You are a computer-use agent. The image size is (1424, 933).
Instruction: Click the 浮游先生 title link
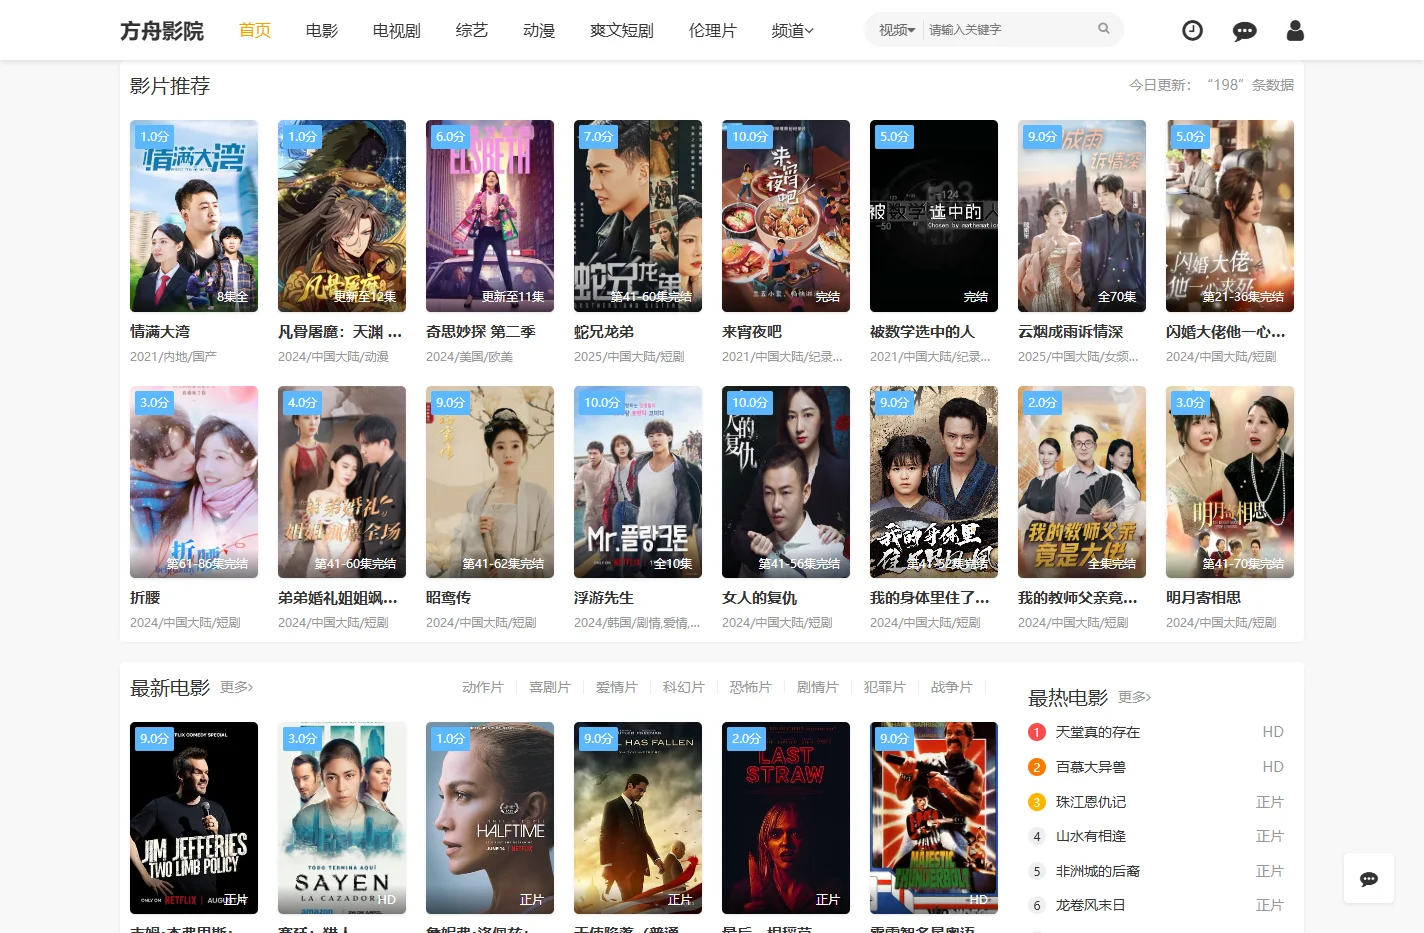pyautogui.click(x=604, y=598)
